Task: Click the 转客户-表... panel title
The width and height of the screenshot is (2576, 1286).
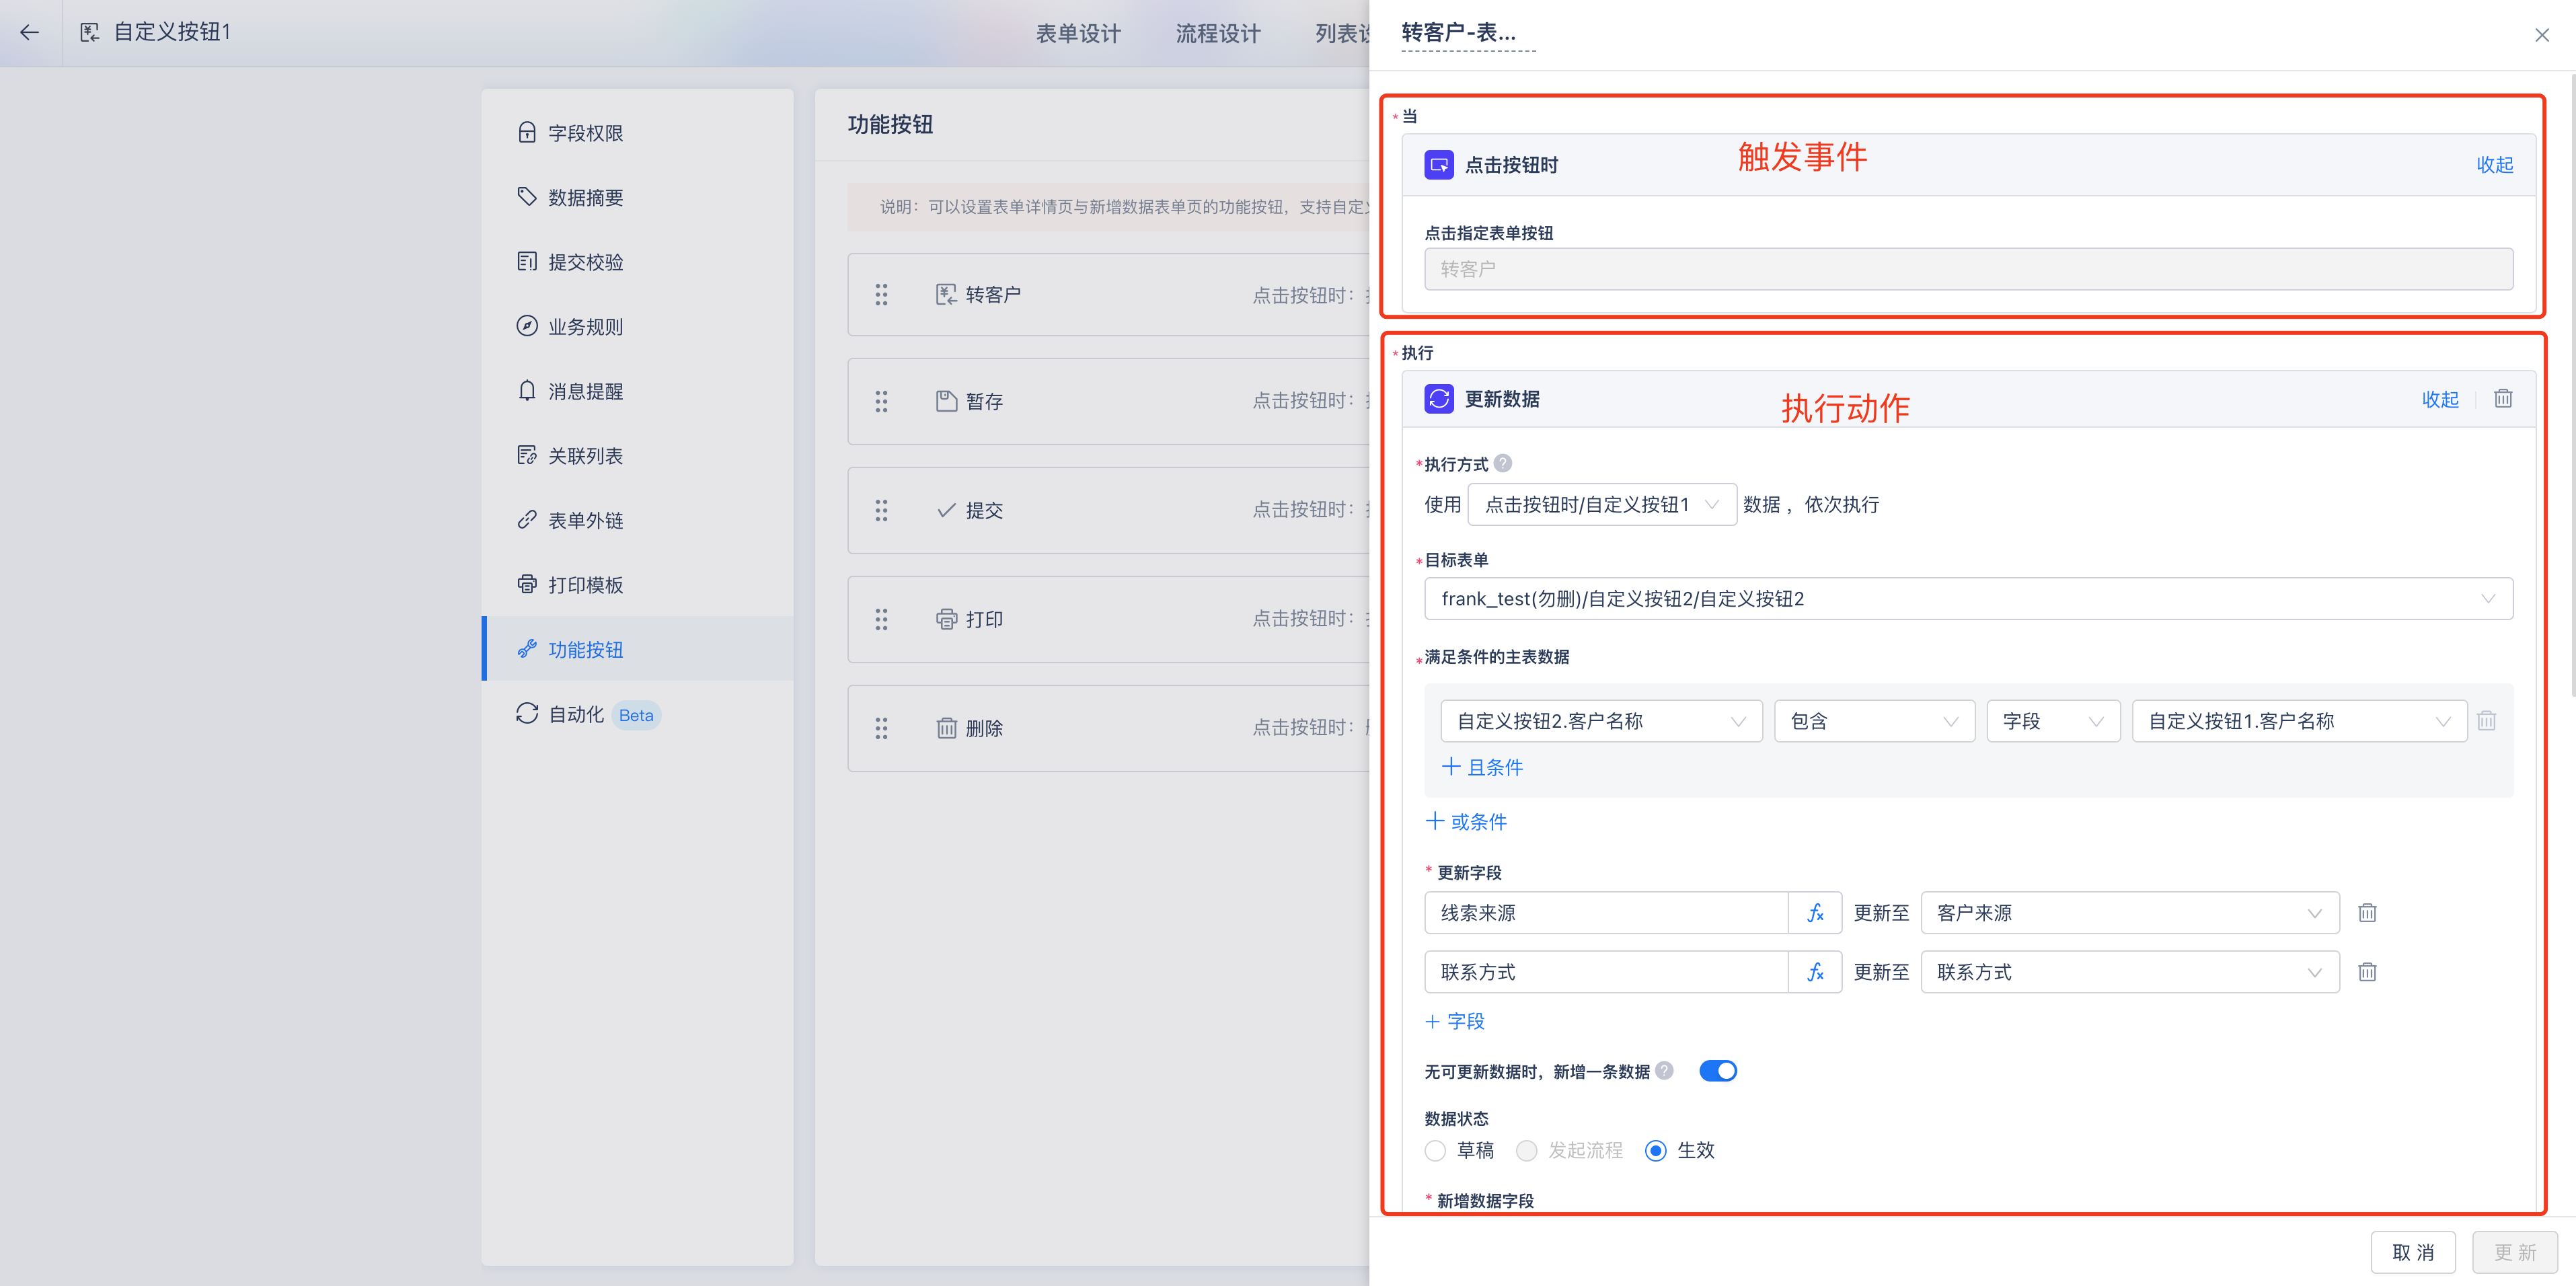Action: [1458, 32]
